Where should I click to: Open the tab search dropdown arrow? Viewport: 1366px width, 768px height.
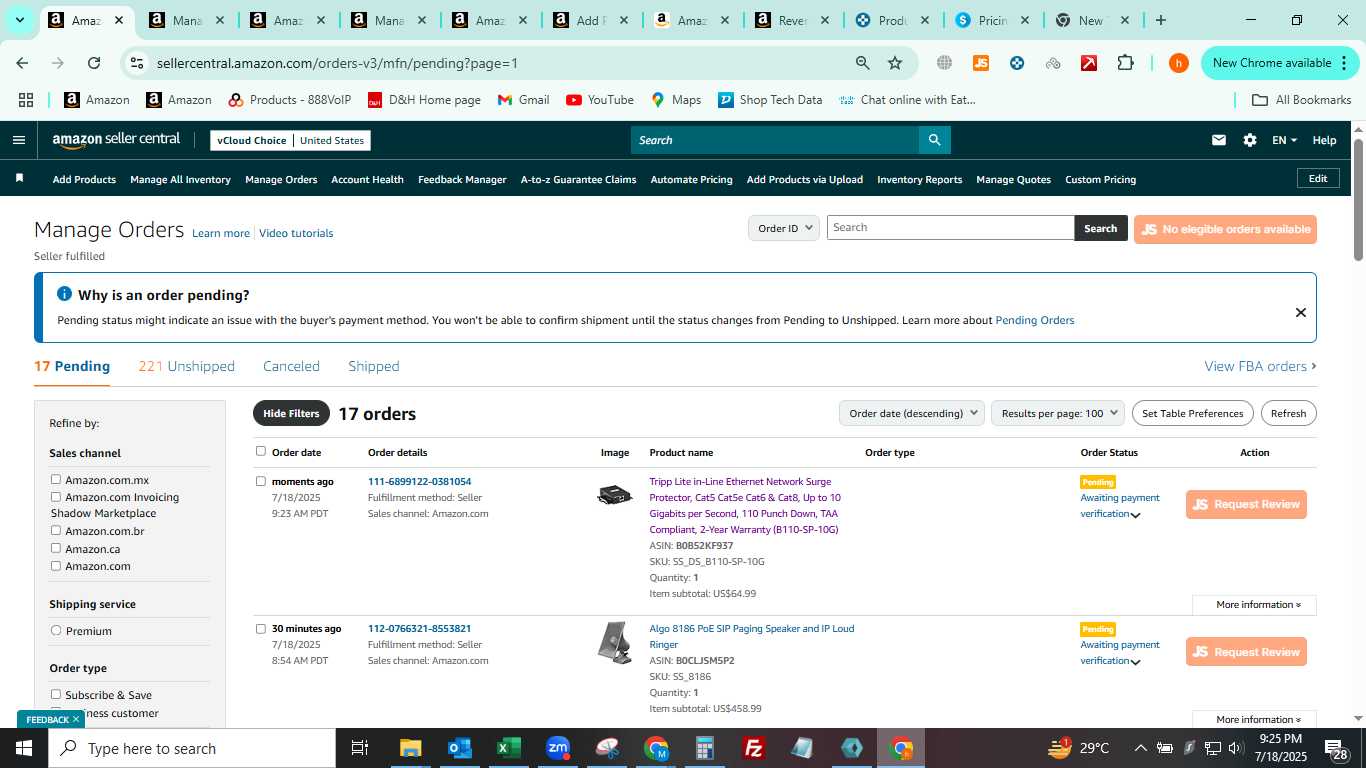tap(19, 20)
